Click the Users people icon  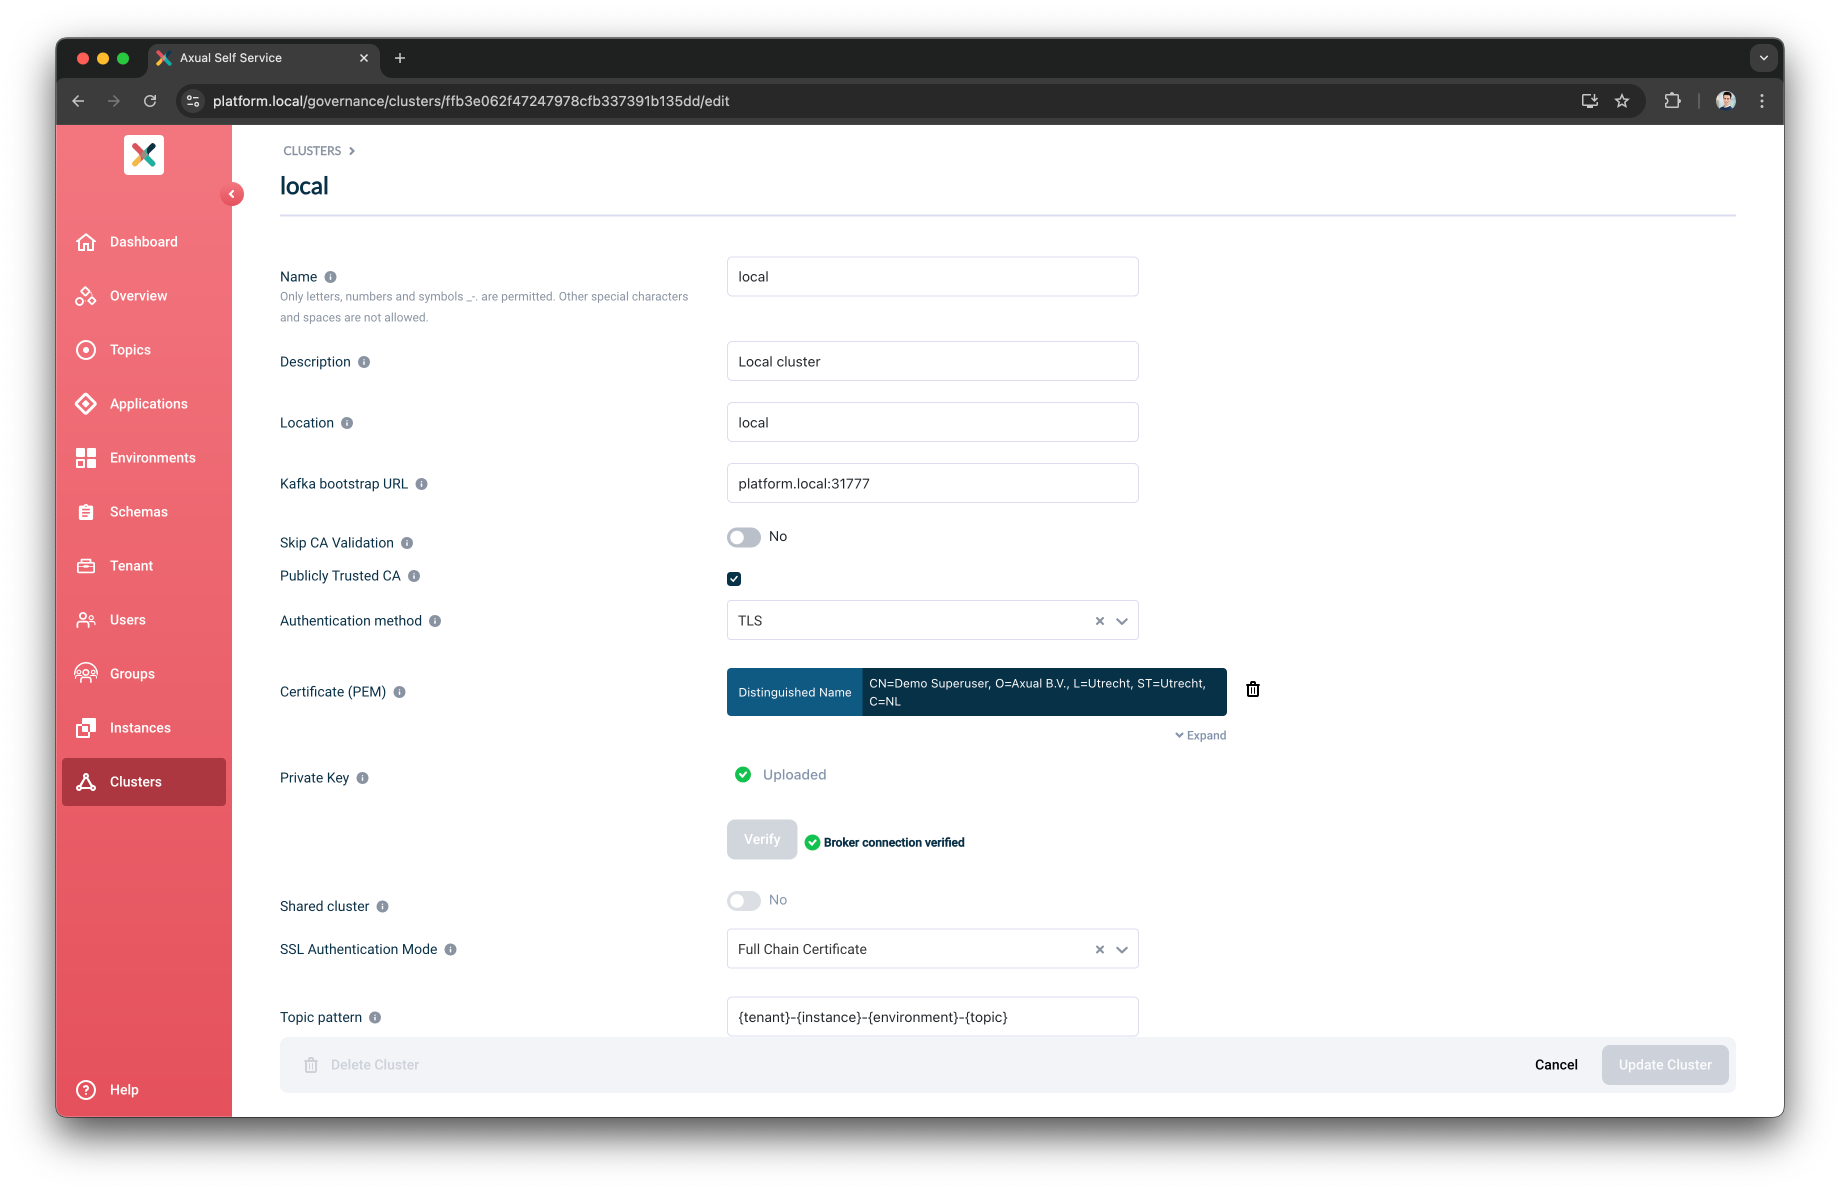tap(86, 620)
